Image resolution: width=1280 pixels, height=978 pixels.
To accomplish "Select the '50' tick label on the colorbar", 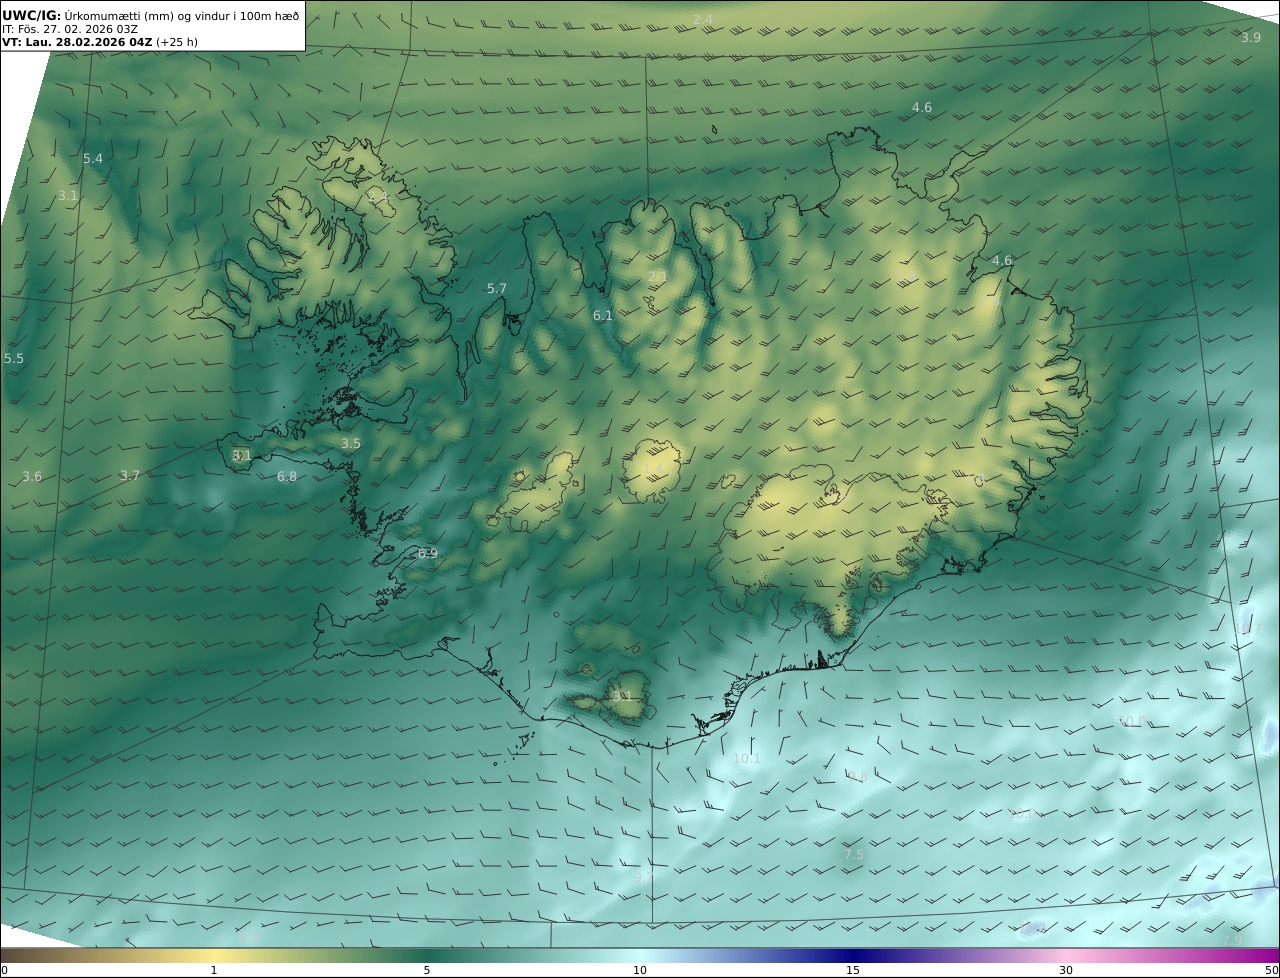I will click(x=1271, y=970).
